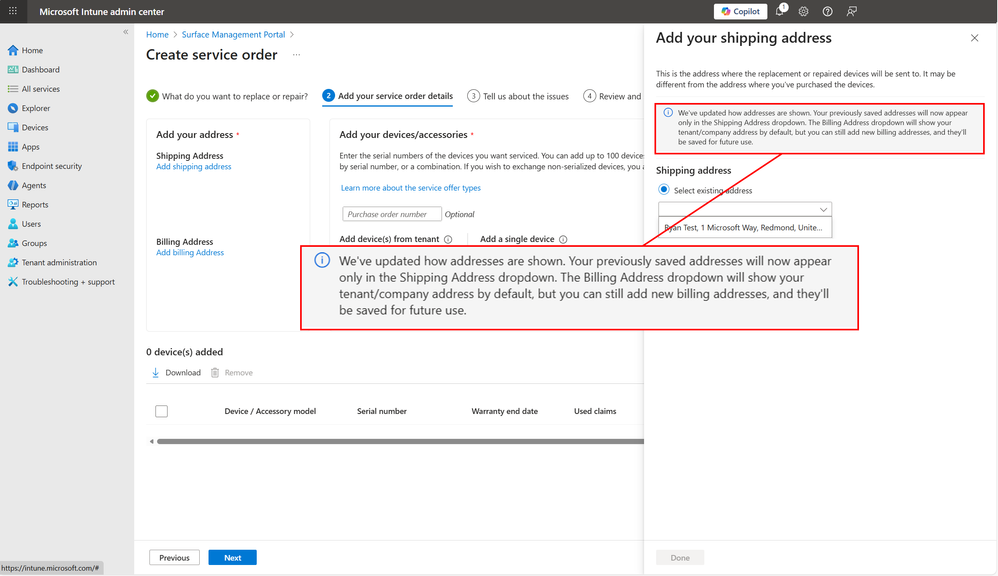Screen dimensions: 998x576
Task: Click the Tenant administration icon
Action: [13, 262]
